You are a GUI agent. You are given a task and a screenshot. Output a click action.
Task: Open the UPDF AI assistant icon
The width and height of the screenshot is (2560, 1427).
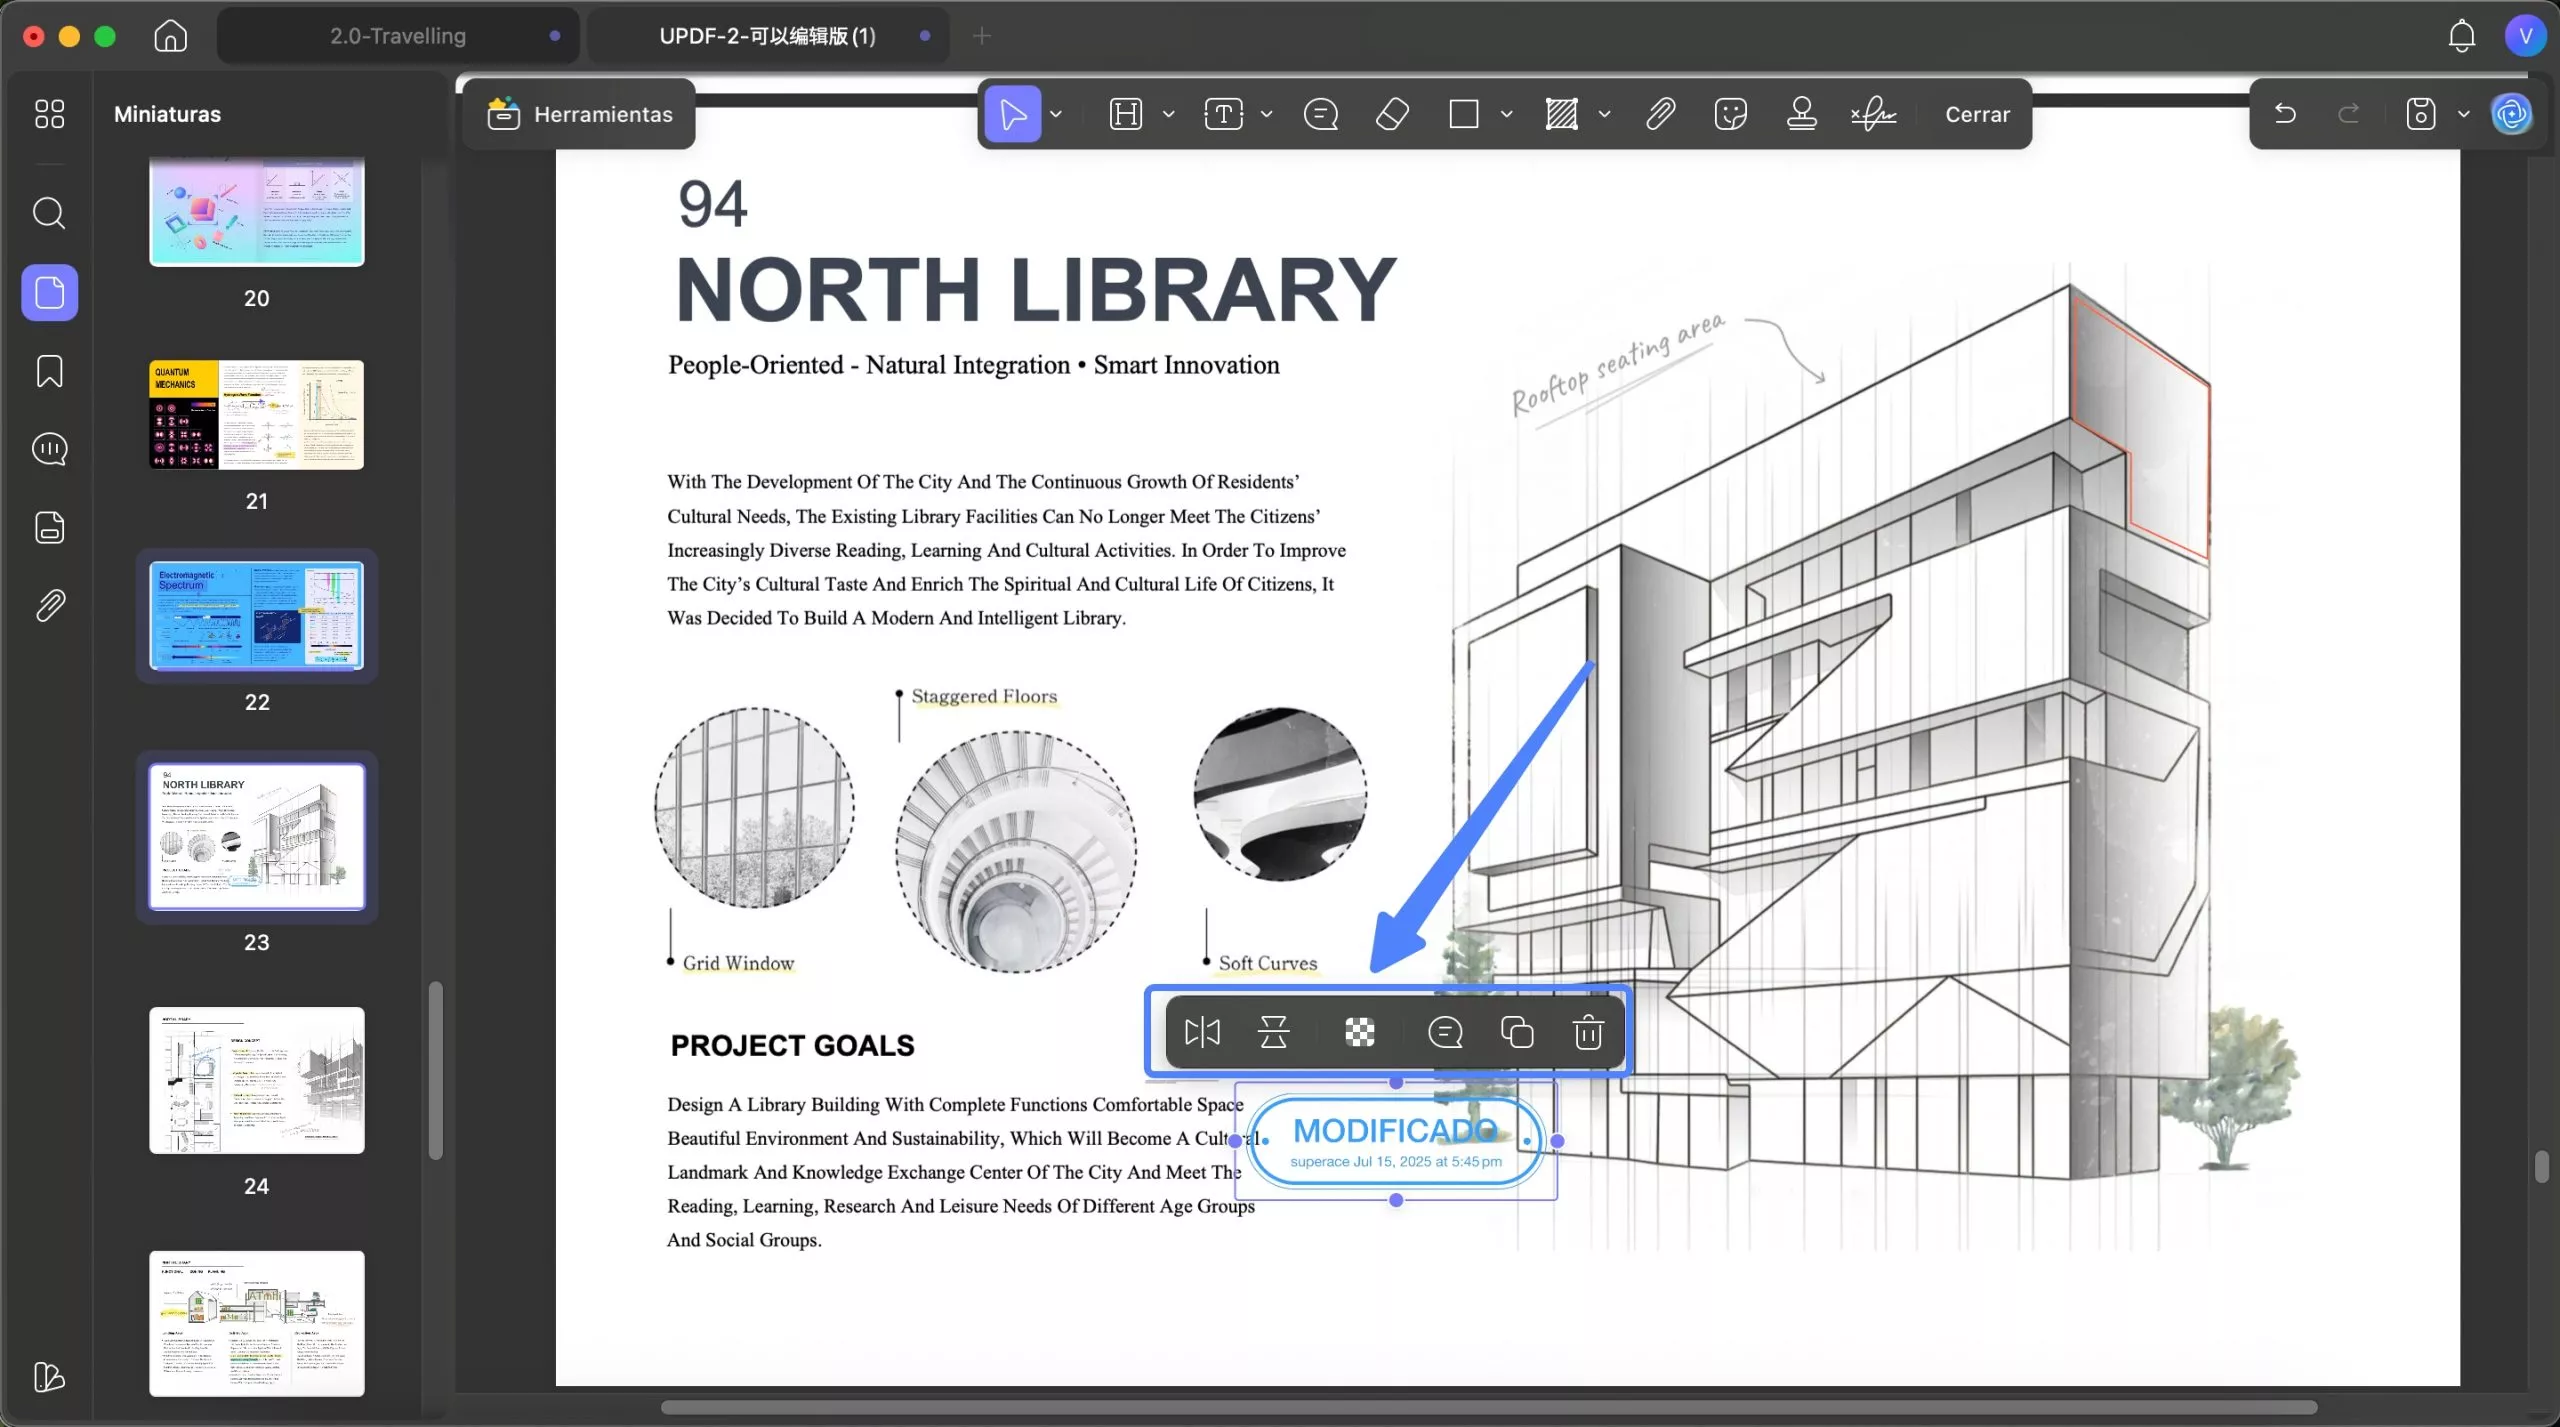tap(2513, 114)
